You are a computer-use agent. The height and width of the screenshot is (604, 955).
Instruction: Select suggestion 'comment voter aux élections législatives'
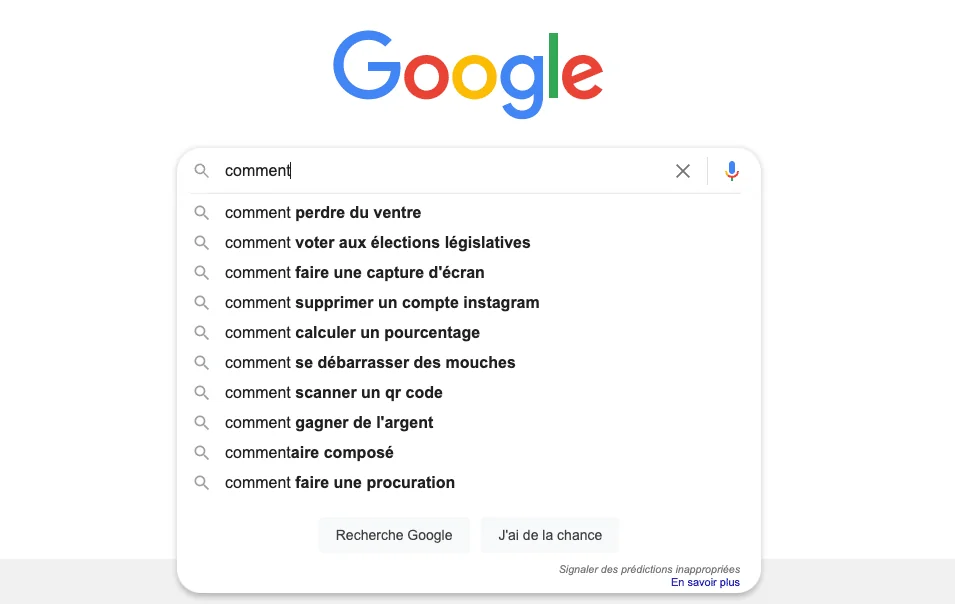pyautogui.click(x=378, y=243)
